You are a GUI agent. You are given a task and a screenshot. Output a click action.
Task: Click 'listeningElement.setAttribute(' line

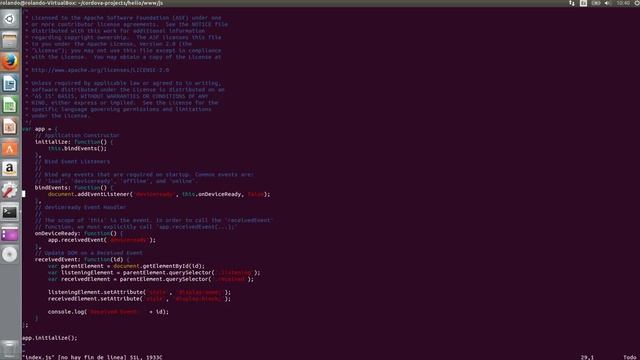pos(140,292)
